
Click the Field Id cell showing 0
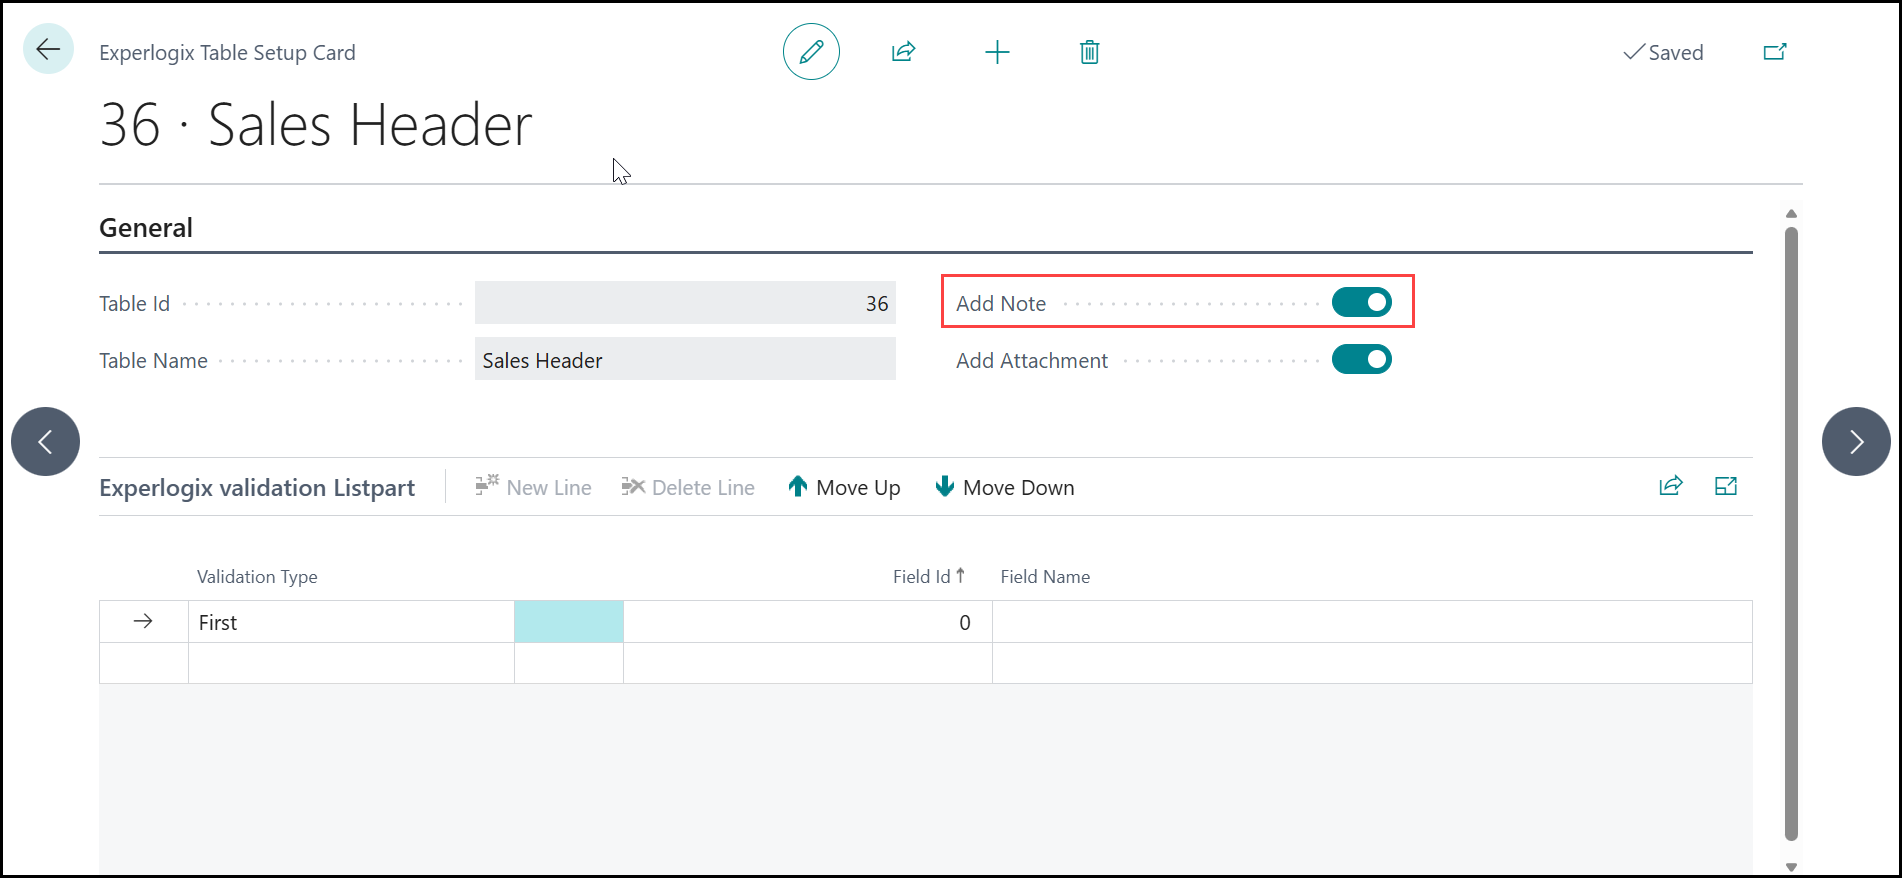808,622
